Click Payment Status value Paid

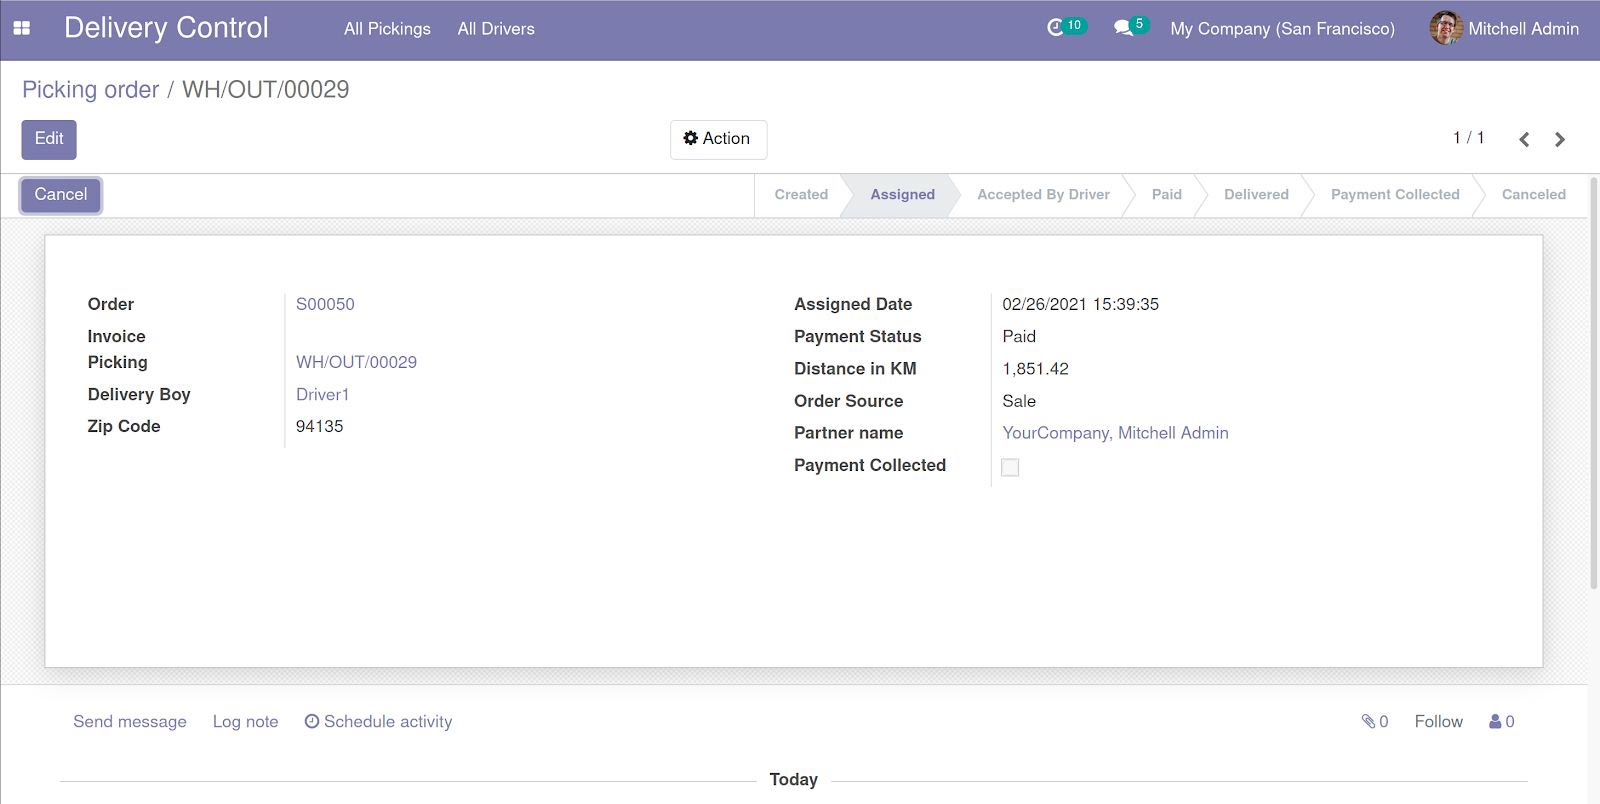pyautogui.click(x=1019, y=336)
